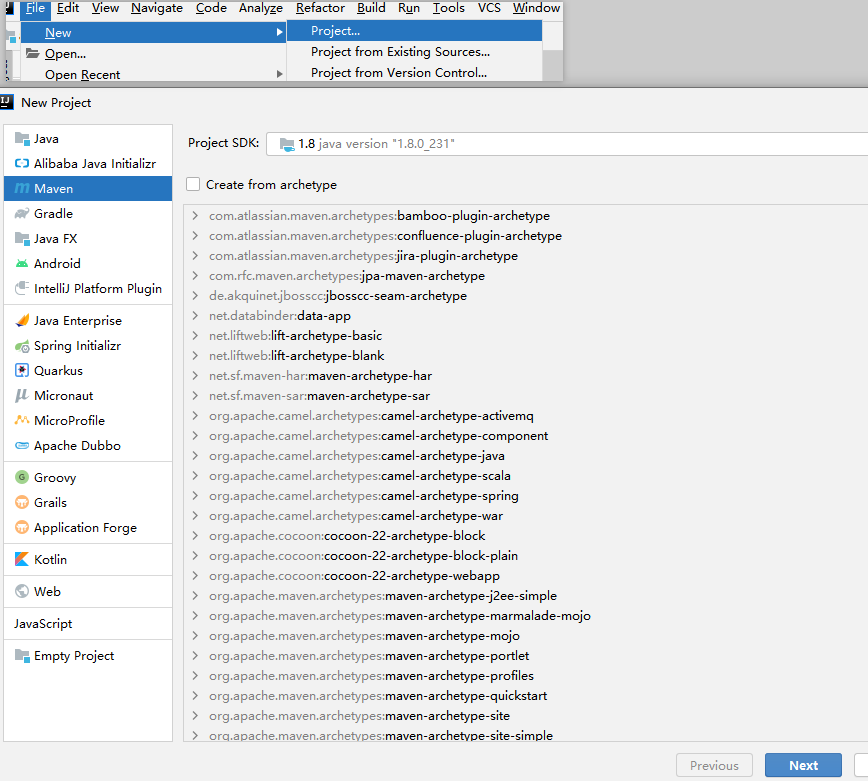Expand maven-archetype-quickstart chevron
This screenshot has height=781, width=868.
[x=195, y=695]
